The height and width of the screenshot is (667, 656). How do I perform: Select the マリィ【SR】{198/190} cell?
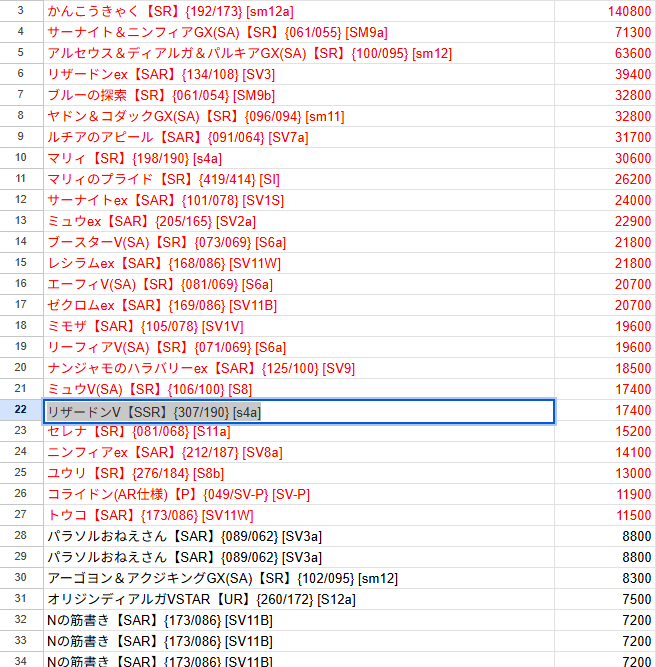tap(299, 158)
